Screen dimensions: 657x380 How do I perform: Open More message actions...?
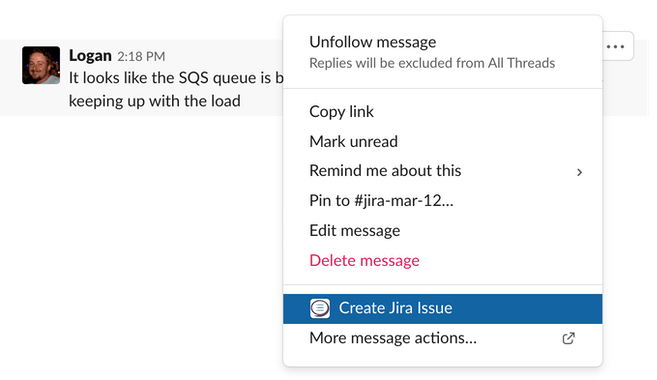tap(442, 338)
